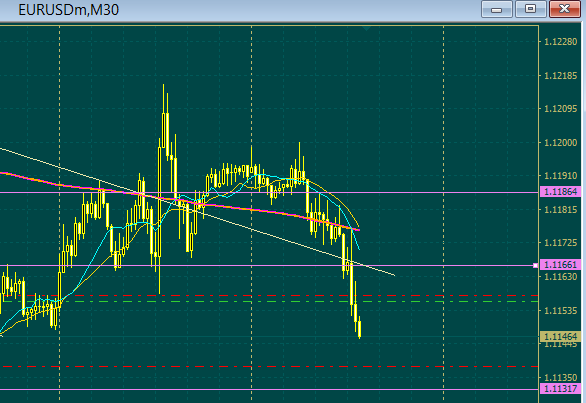Viewport: 586px width, 403px height.
Task: Click the current price label 1.11464
Action: click(561, 336)
